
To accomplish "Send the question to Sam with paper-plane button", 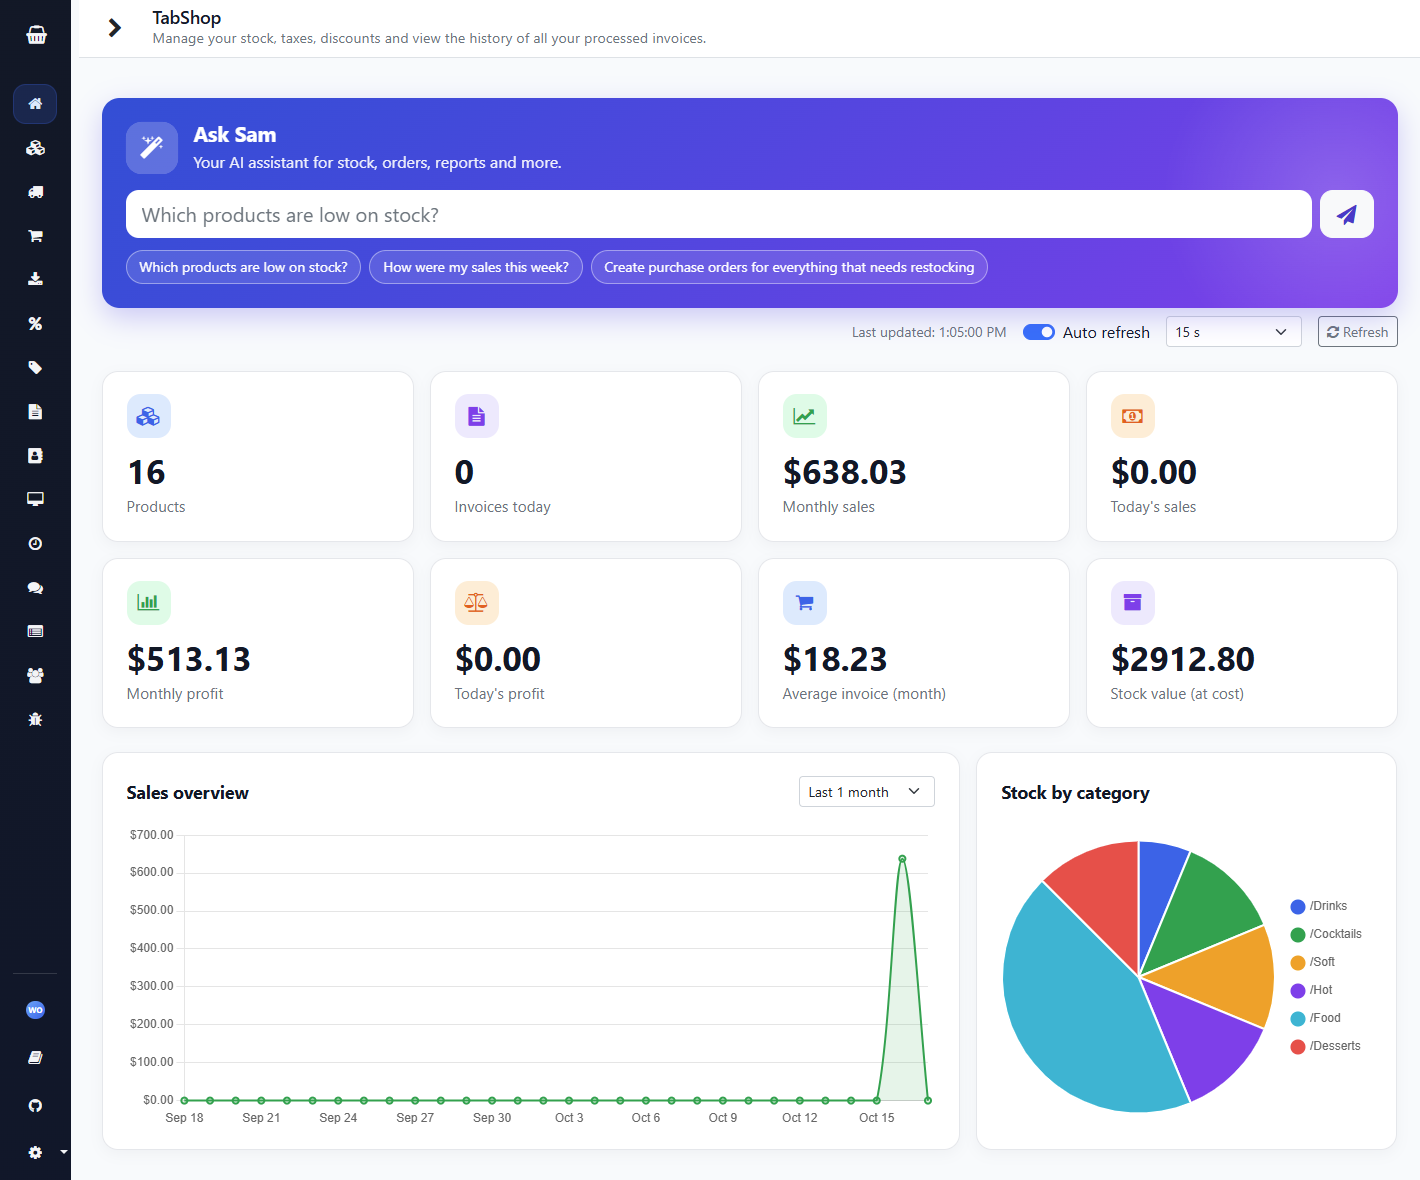I will click(1346, 214).
